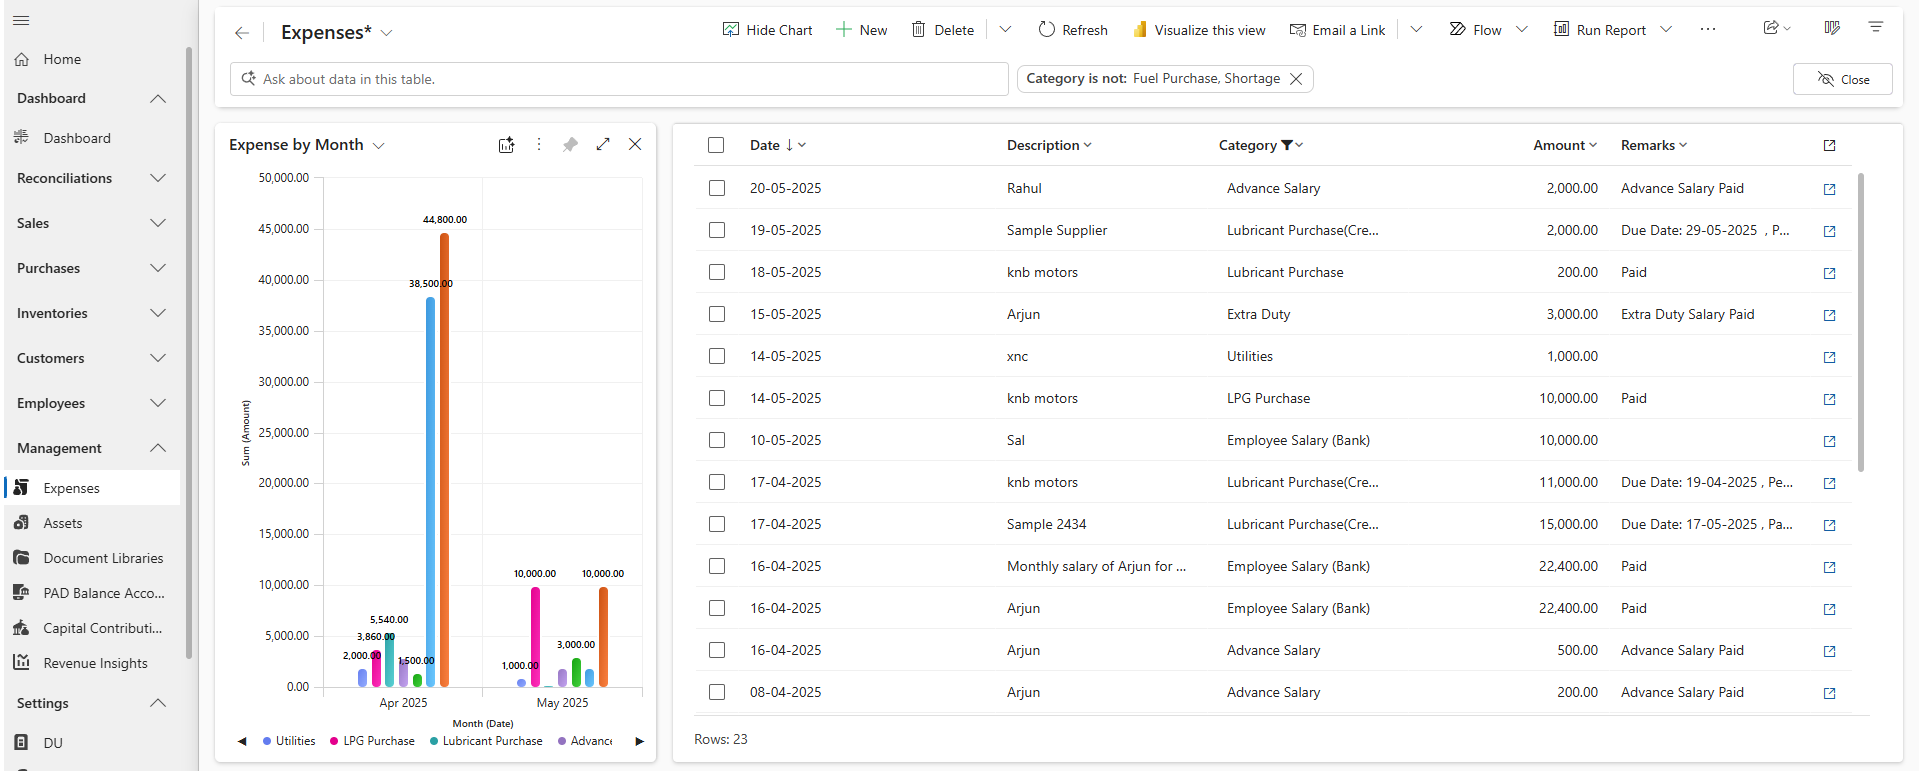
Task: Toggle the select all rows checkbox
Action: tap(716, 145)
